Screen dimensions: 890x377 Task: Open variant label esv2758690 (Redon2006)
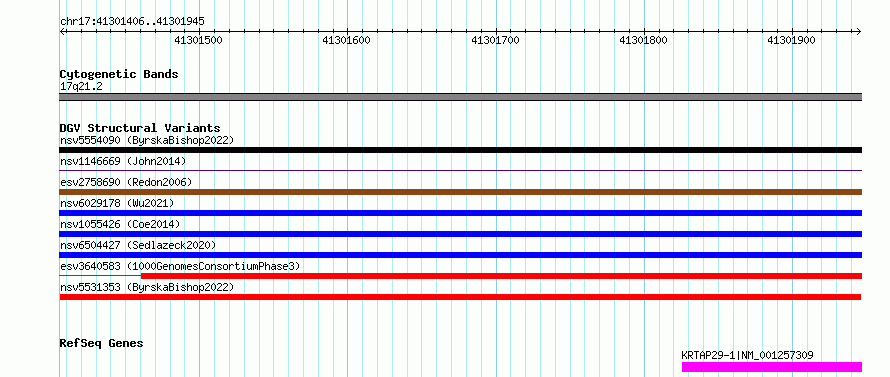click(126, 182)
